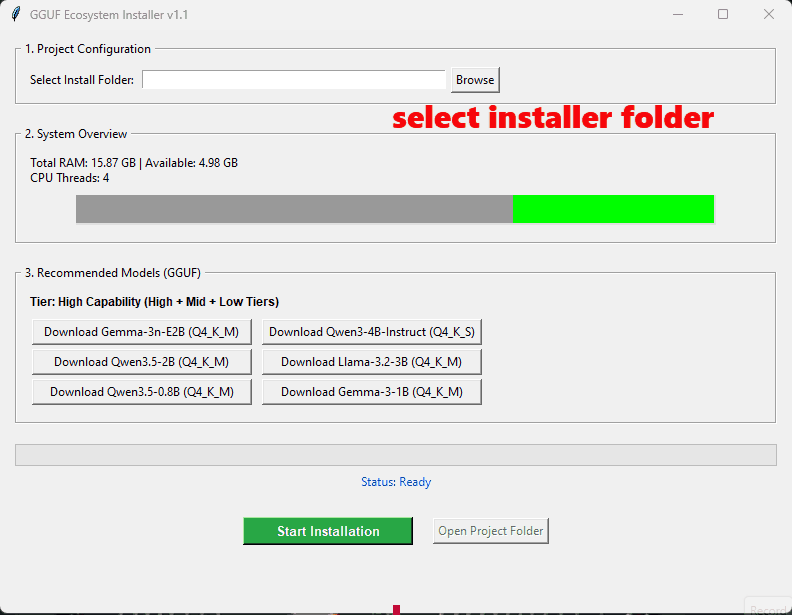Download the Qwen3-4B-Instruct (Q4_K_S) model
The height and width of the screenshot is (615, 792).
pyautogui.click(x=372, y=332)
